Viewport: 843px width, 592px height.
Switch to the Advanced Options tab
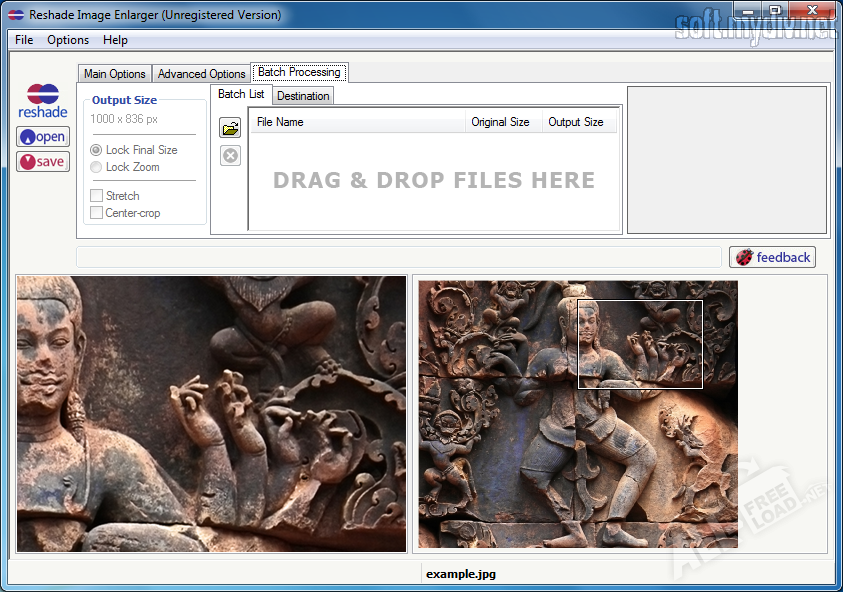click(201, 74)
